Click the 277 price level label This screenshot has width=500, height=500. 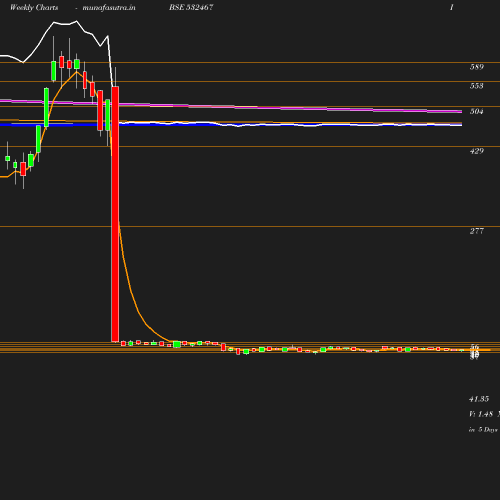tap(477, 231)
